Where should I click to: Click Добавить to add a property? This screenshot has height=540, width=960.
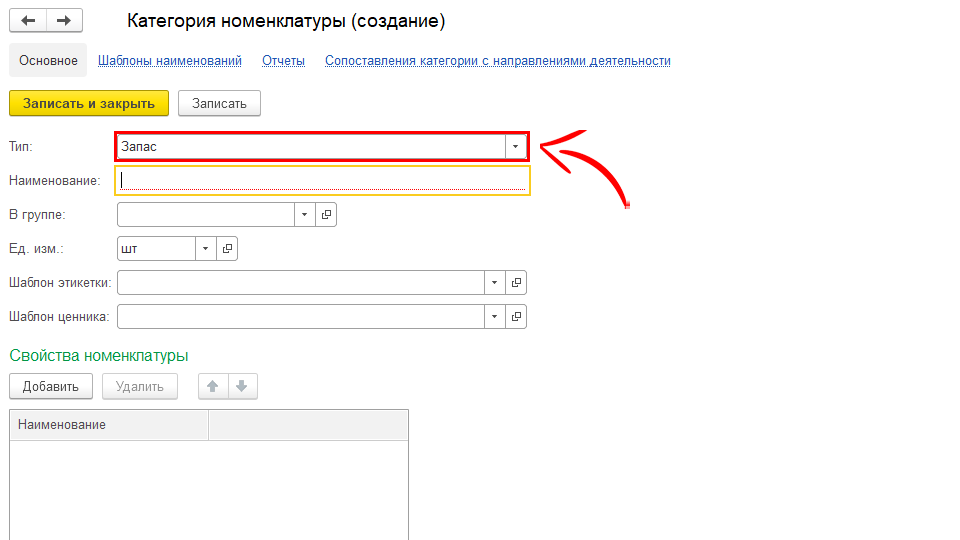pos(50,386)
